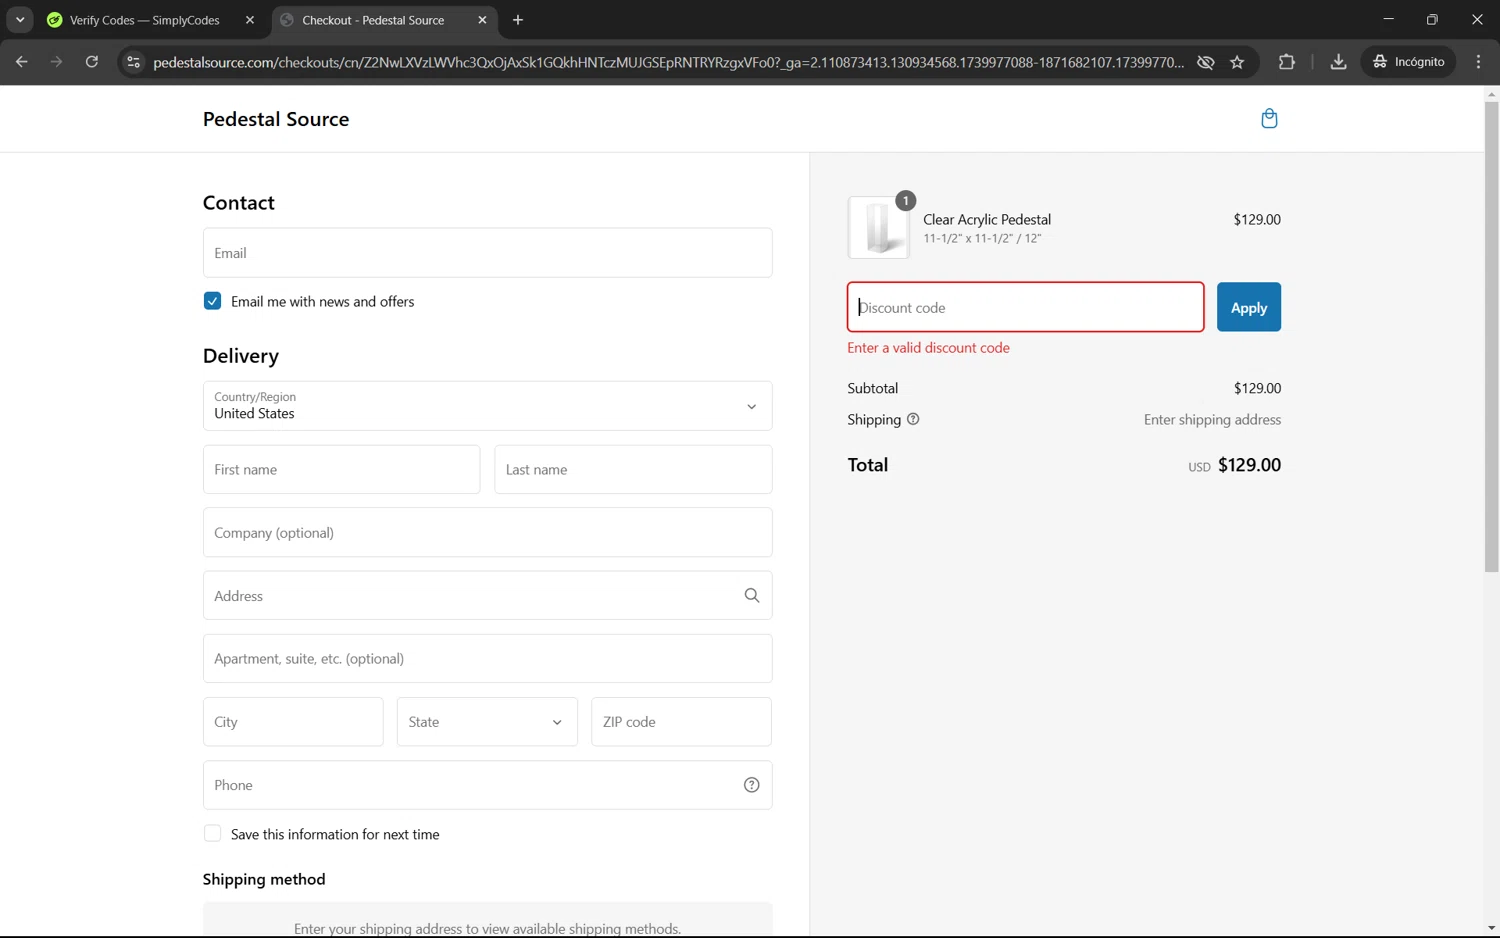
Task: Open the Shipping info question icon
Action: coord(913,419)
